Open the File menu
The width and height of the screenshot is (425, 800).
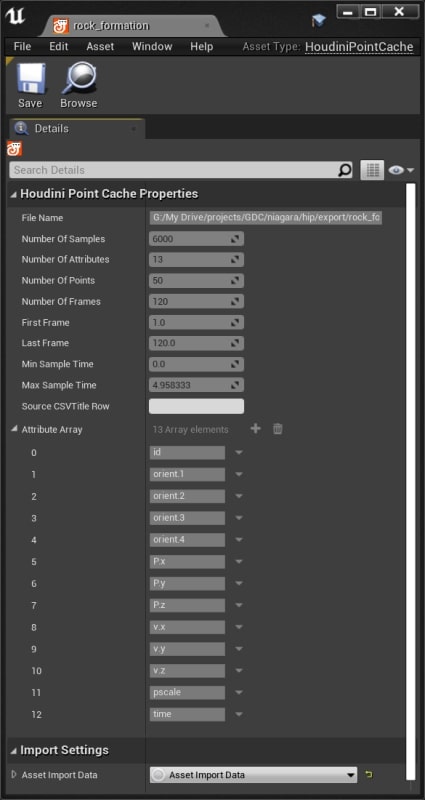click(22, 46)
